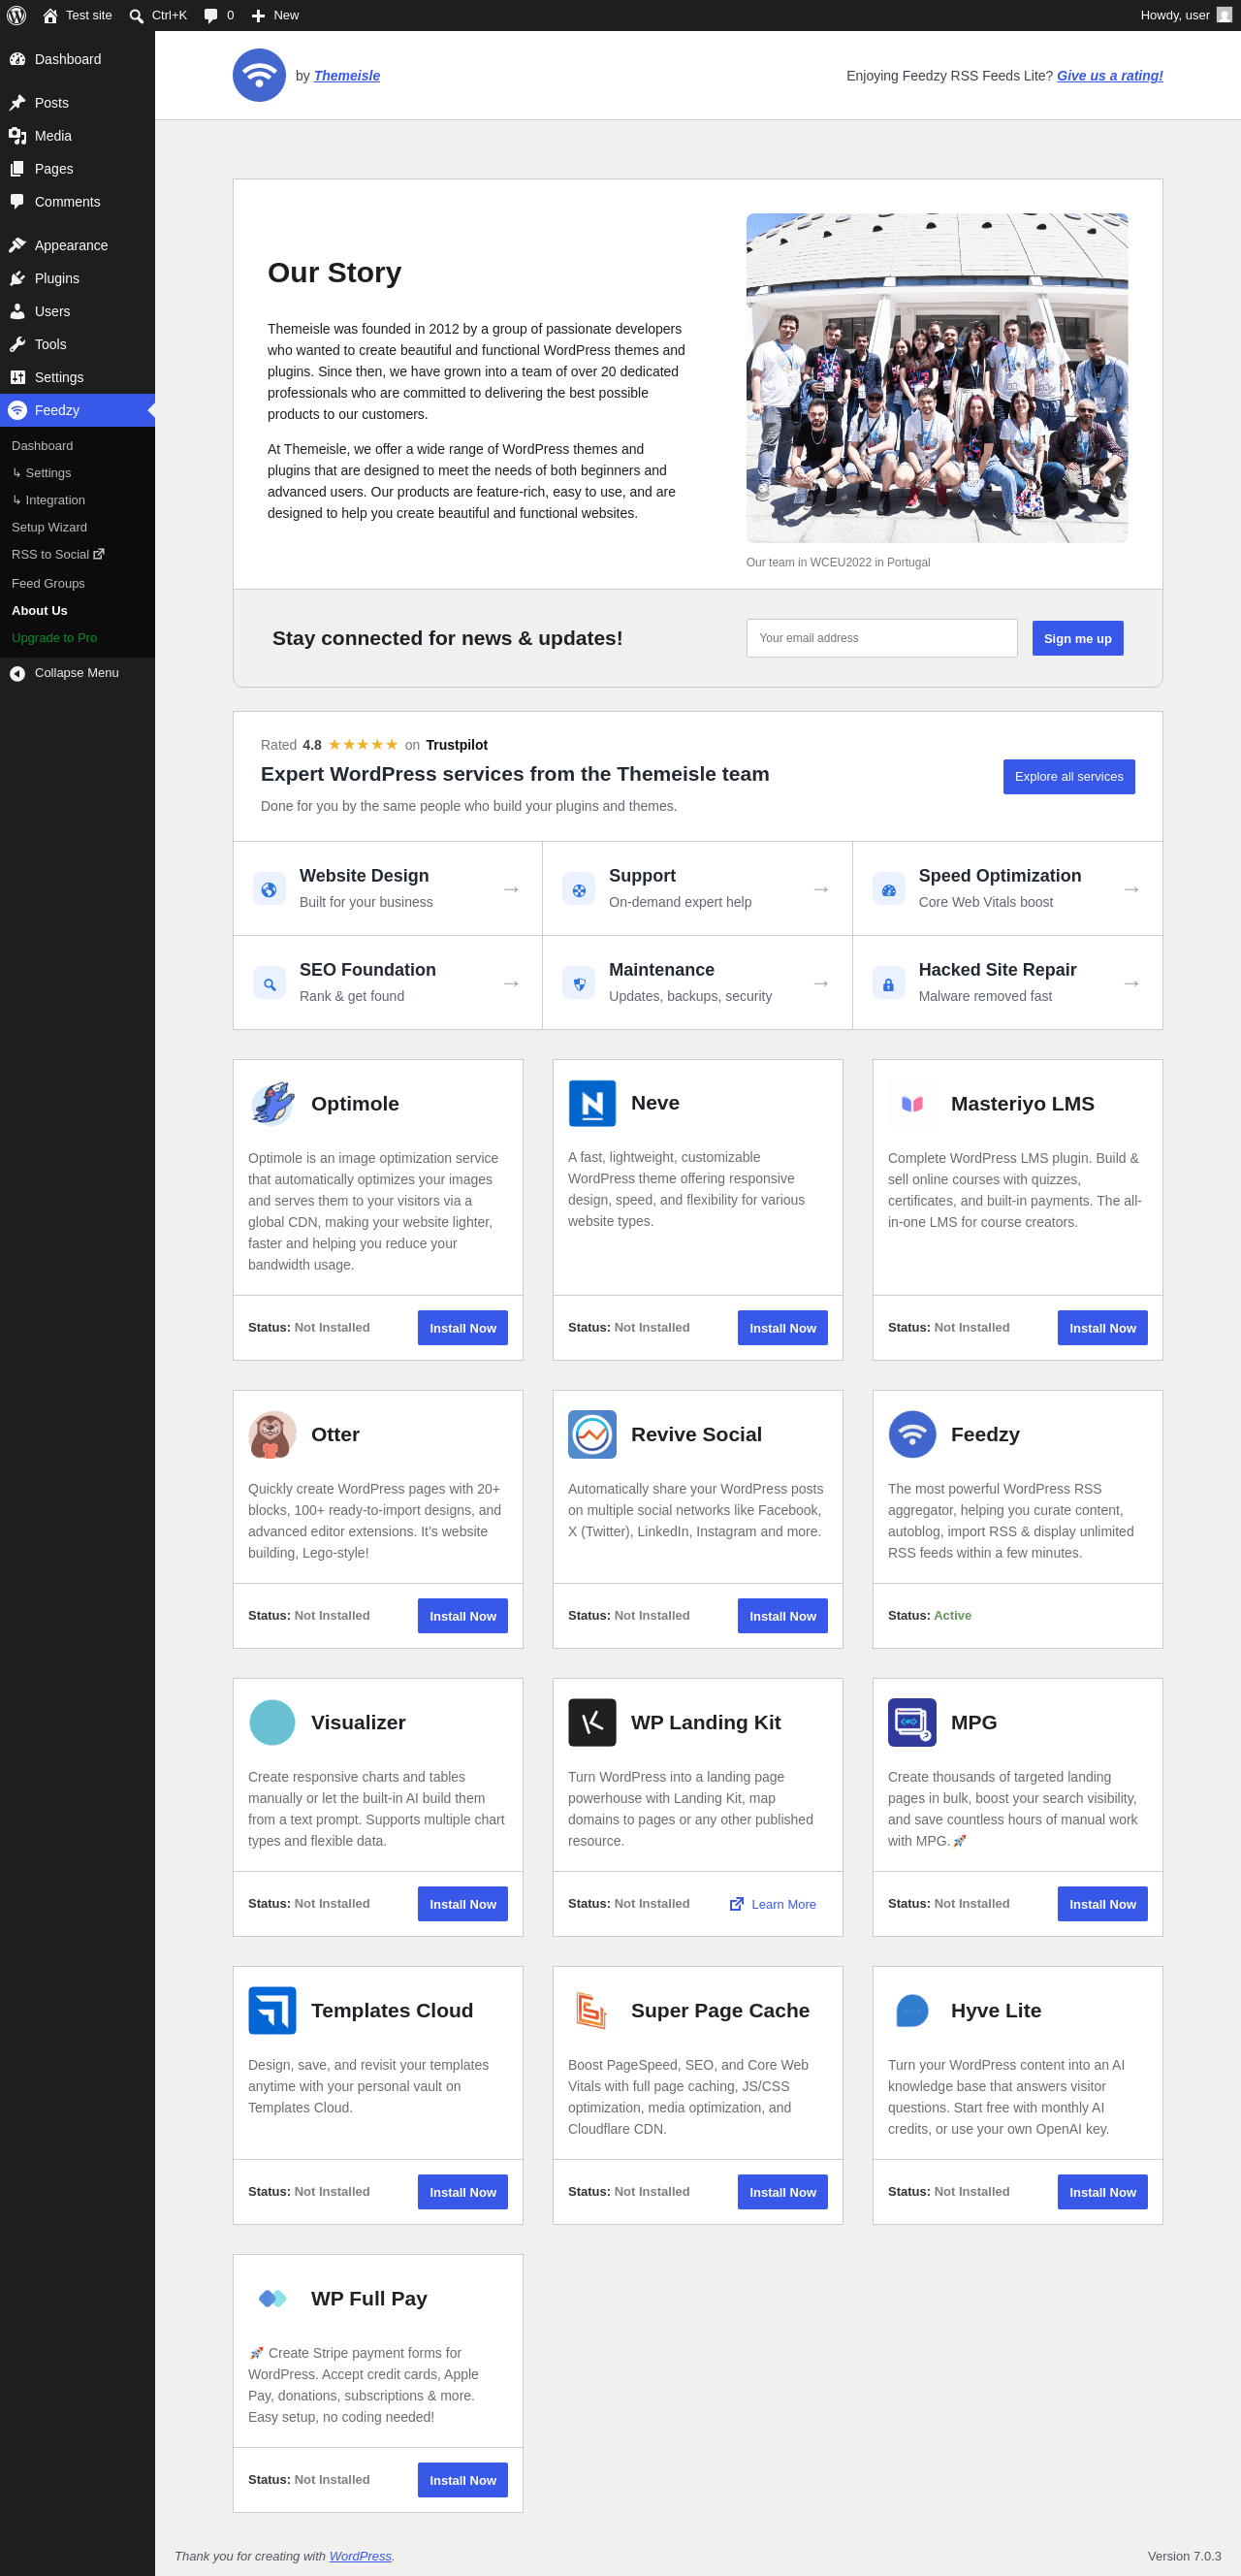This screenshot has width=1241, height=2576.
Task: Click the Revive Social logo
Action: pyautogui.click(x=592, y=1434)
